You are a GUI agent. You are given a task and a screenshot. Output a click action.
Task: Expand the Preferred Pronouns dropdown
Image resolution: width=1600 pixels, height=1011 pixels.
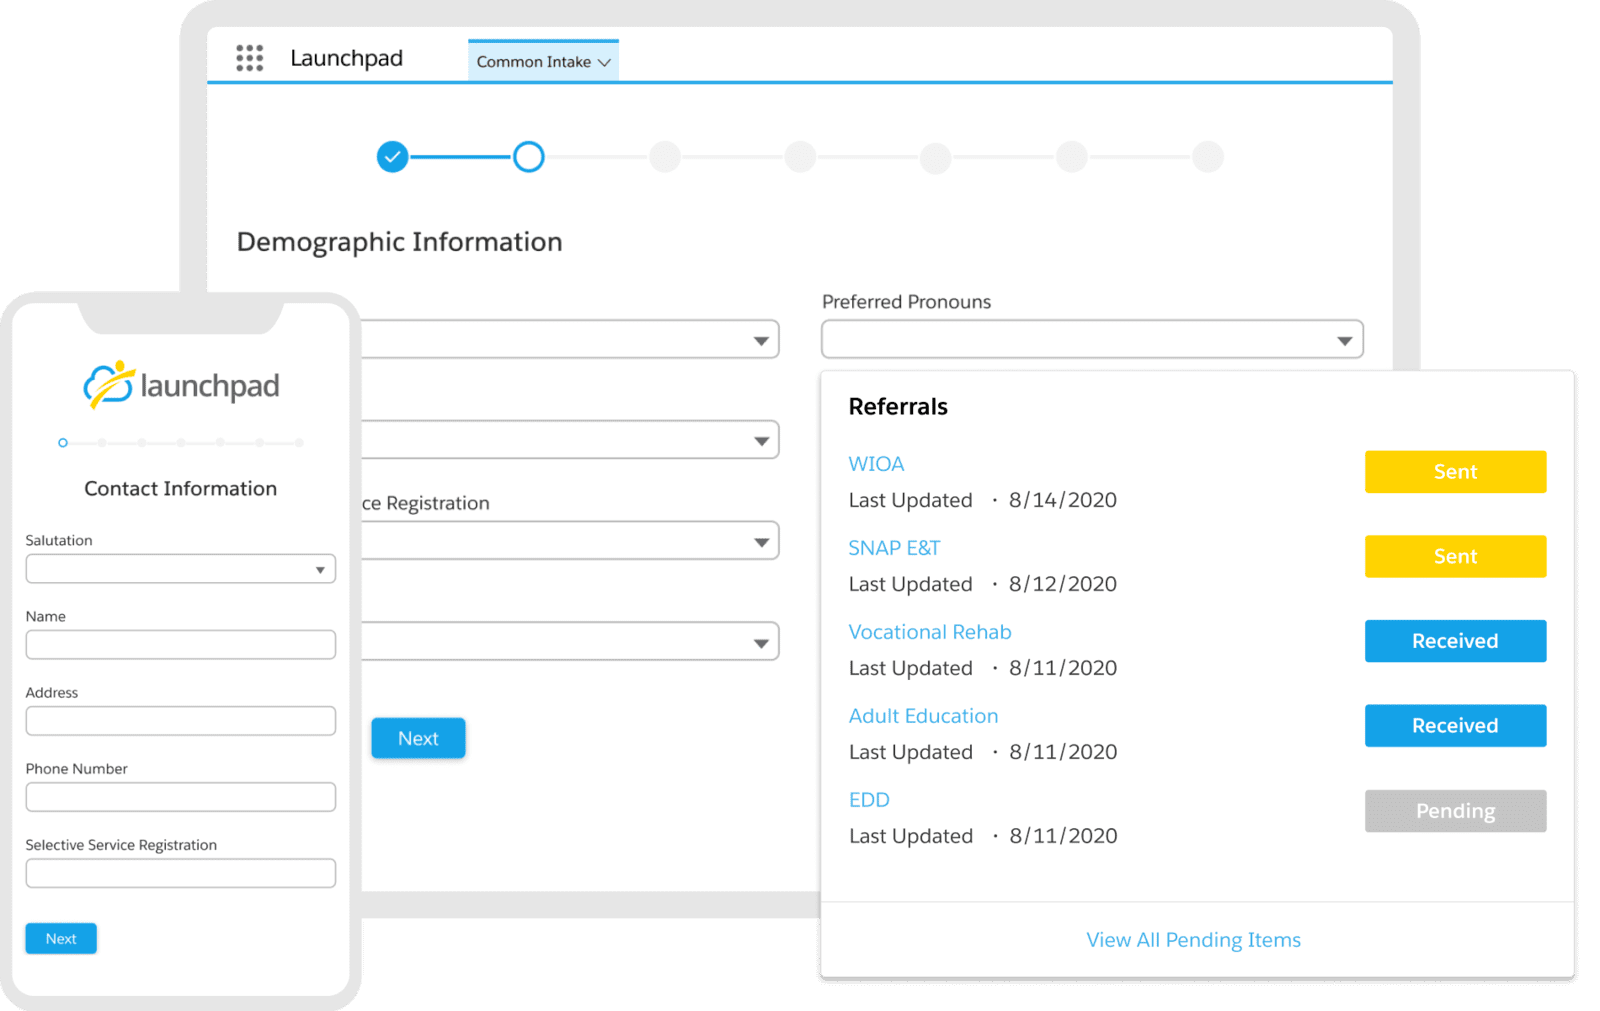point(1092,340)
